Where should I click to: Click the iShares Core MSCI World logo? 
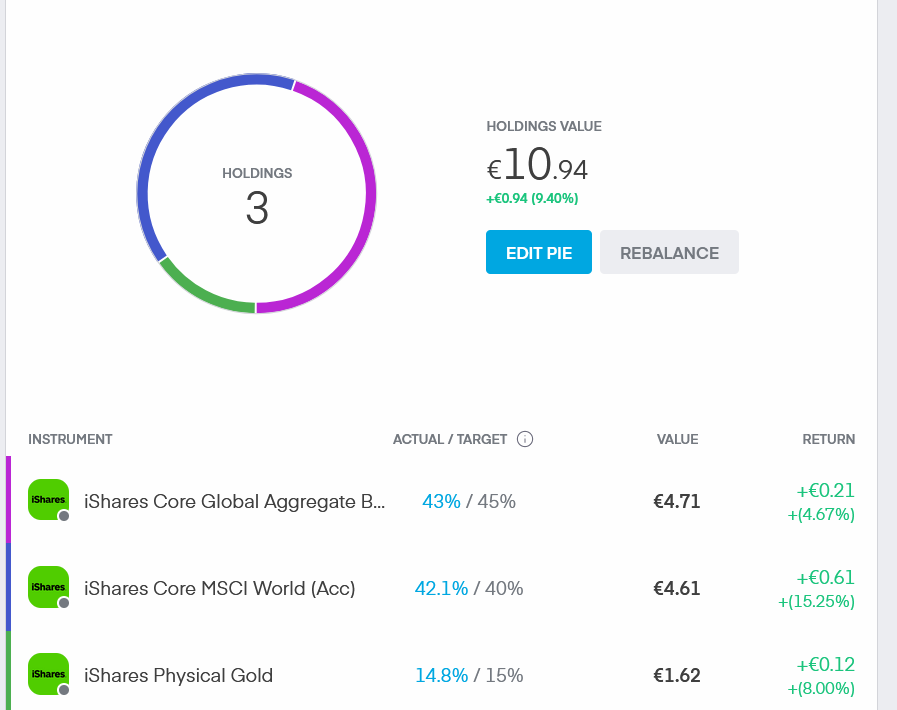pos(49,587)
